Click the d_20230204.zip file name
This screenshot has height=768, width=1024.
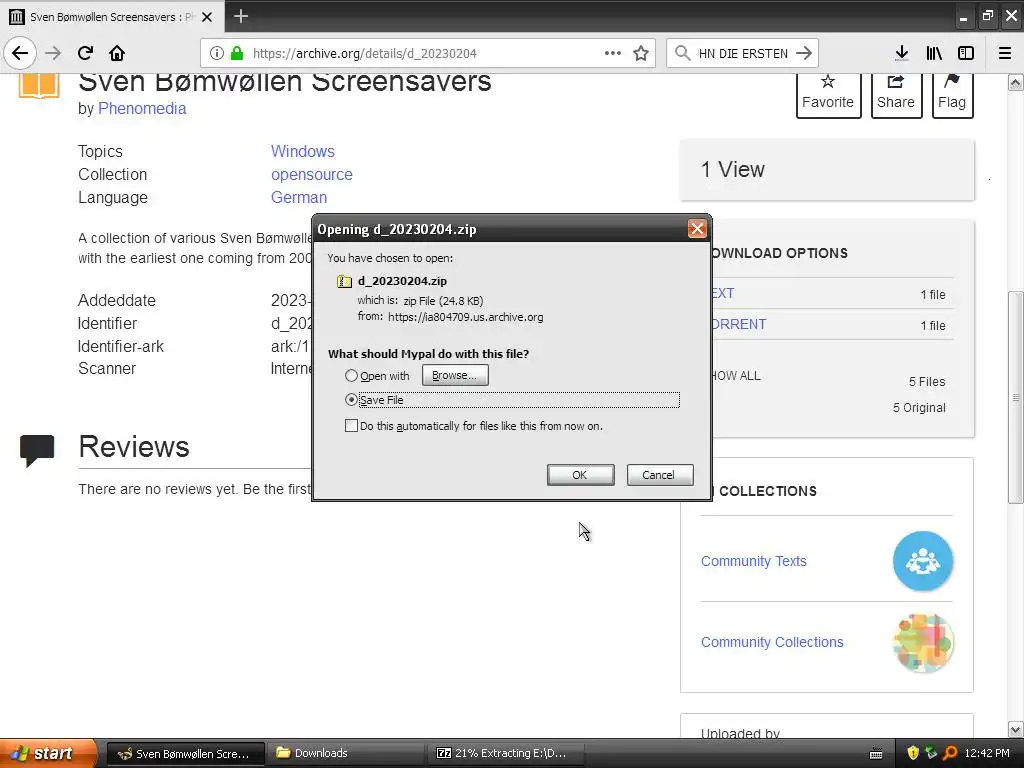coord(402,281)
